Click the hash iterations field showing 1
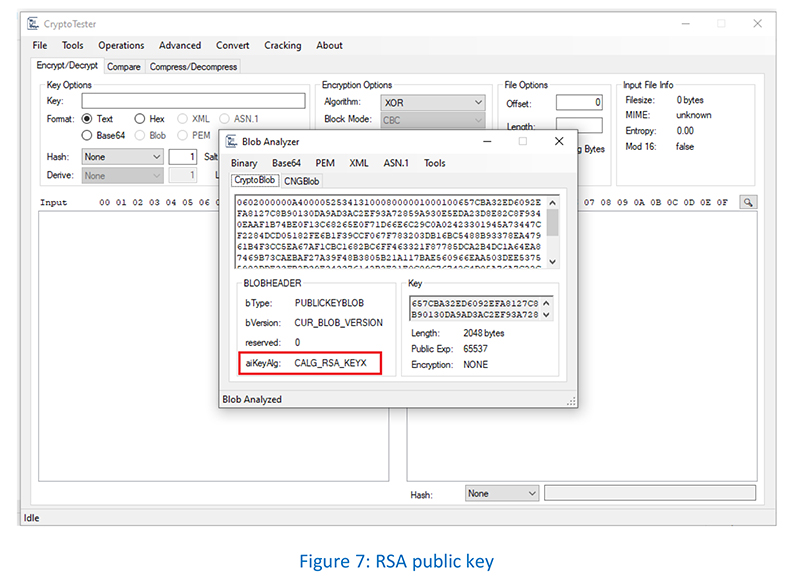 pyautogui.click(x=183, y=157)
